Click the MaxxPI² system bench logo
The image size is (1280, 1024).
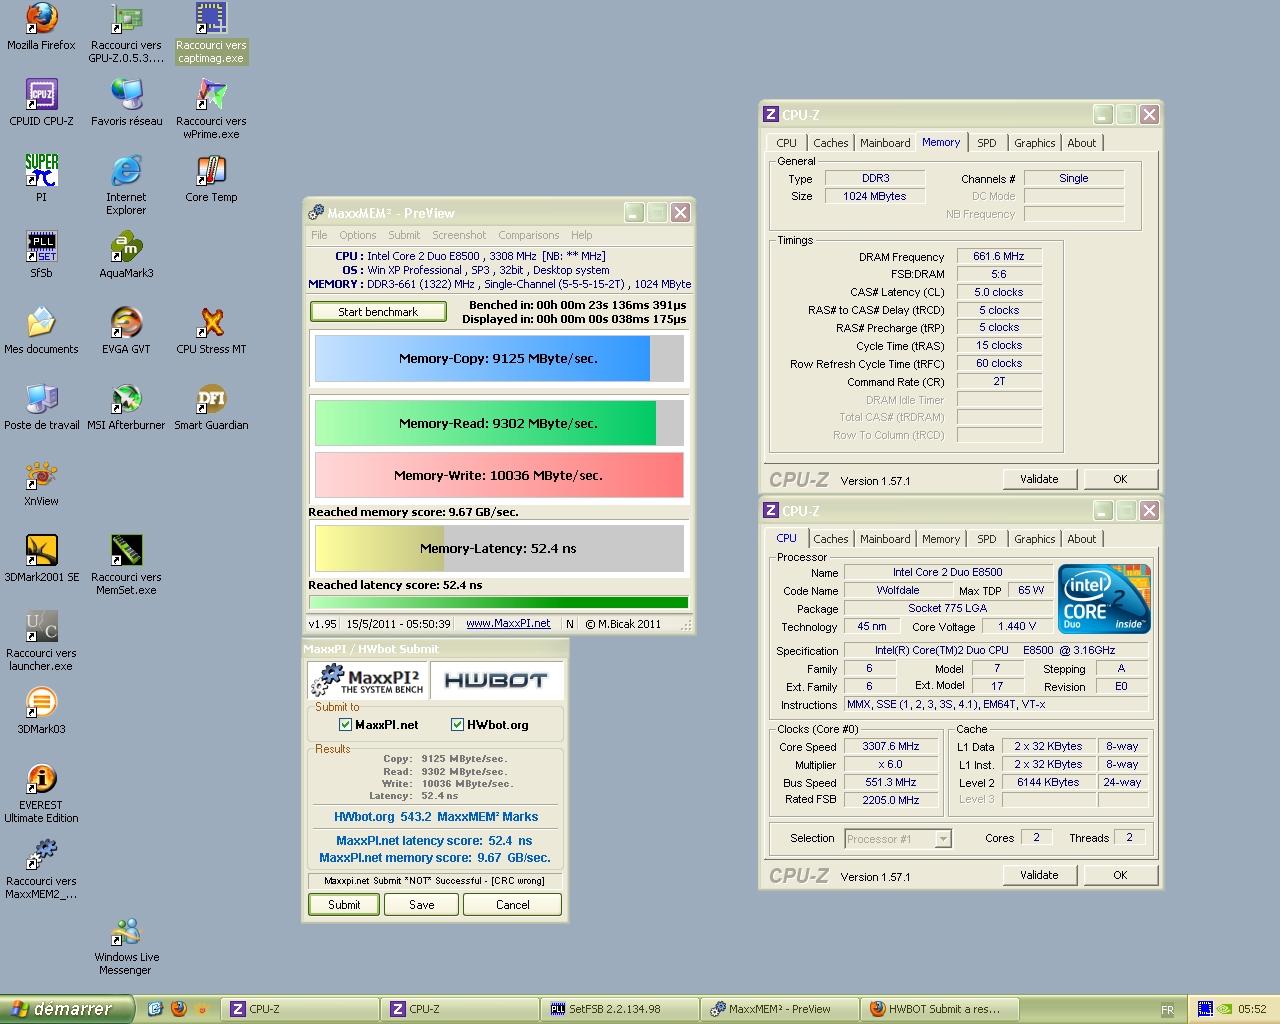[x=367, y=681]
